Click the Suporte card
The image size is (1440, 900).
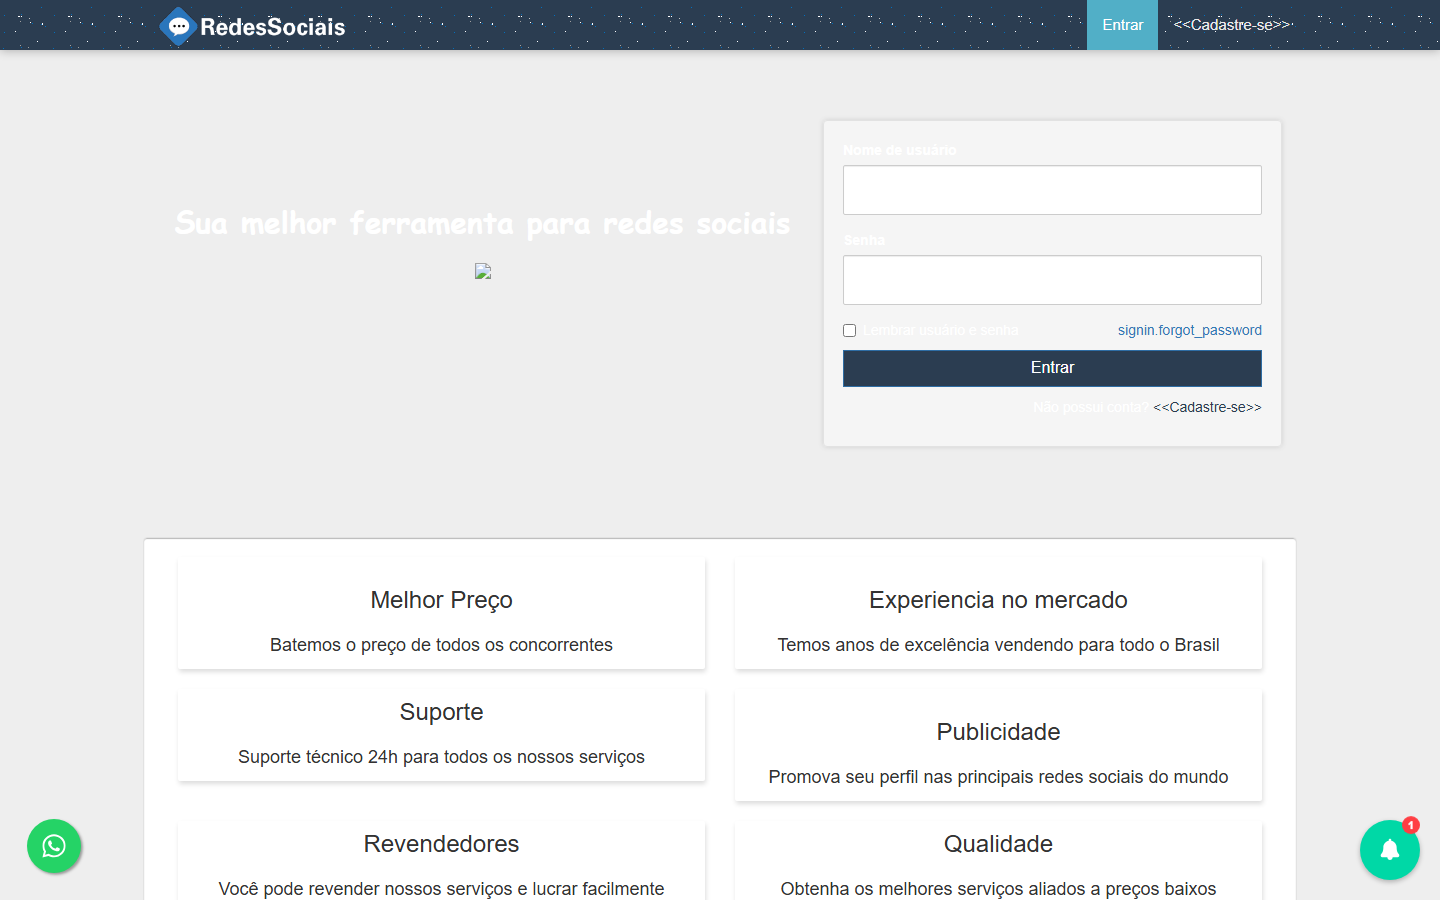441,734
